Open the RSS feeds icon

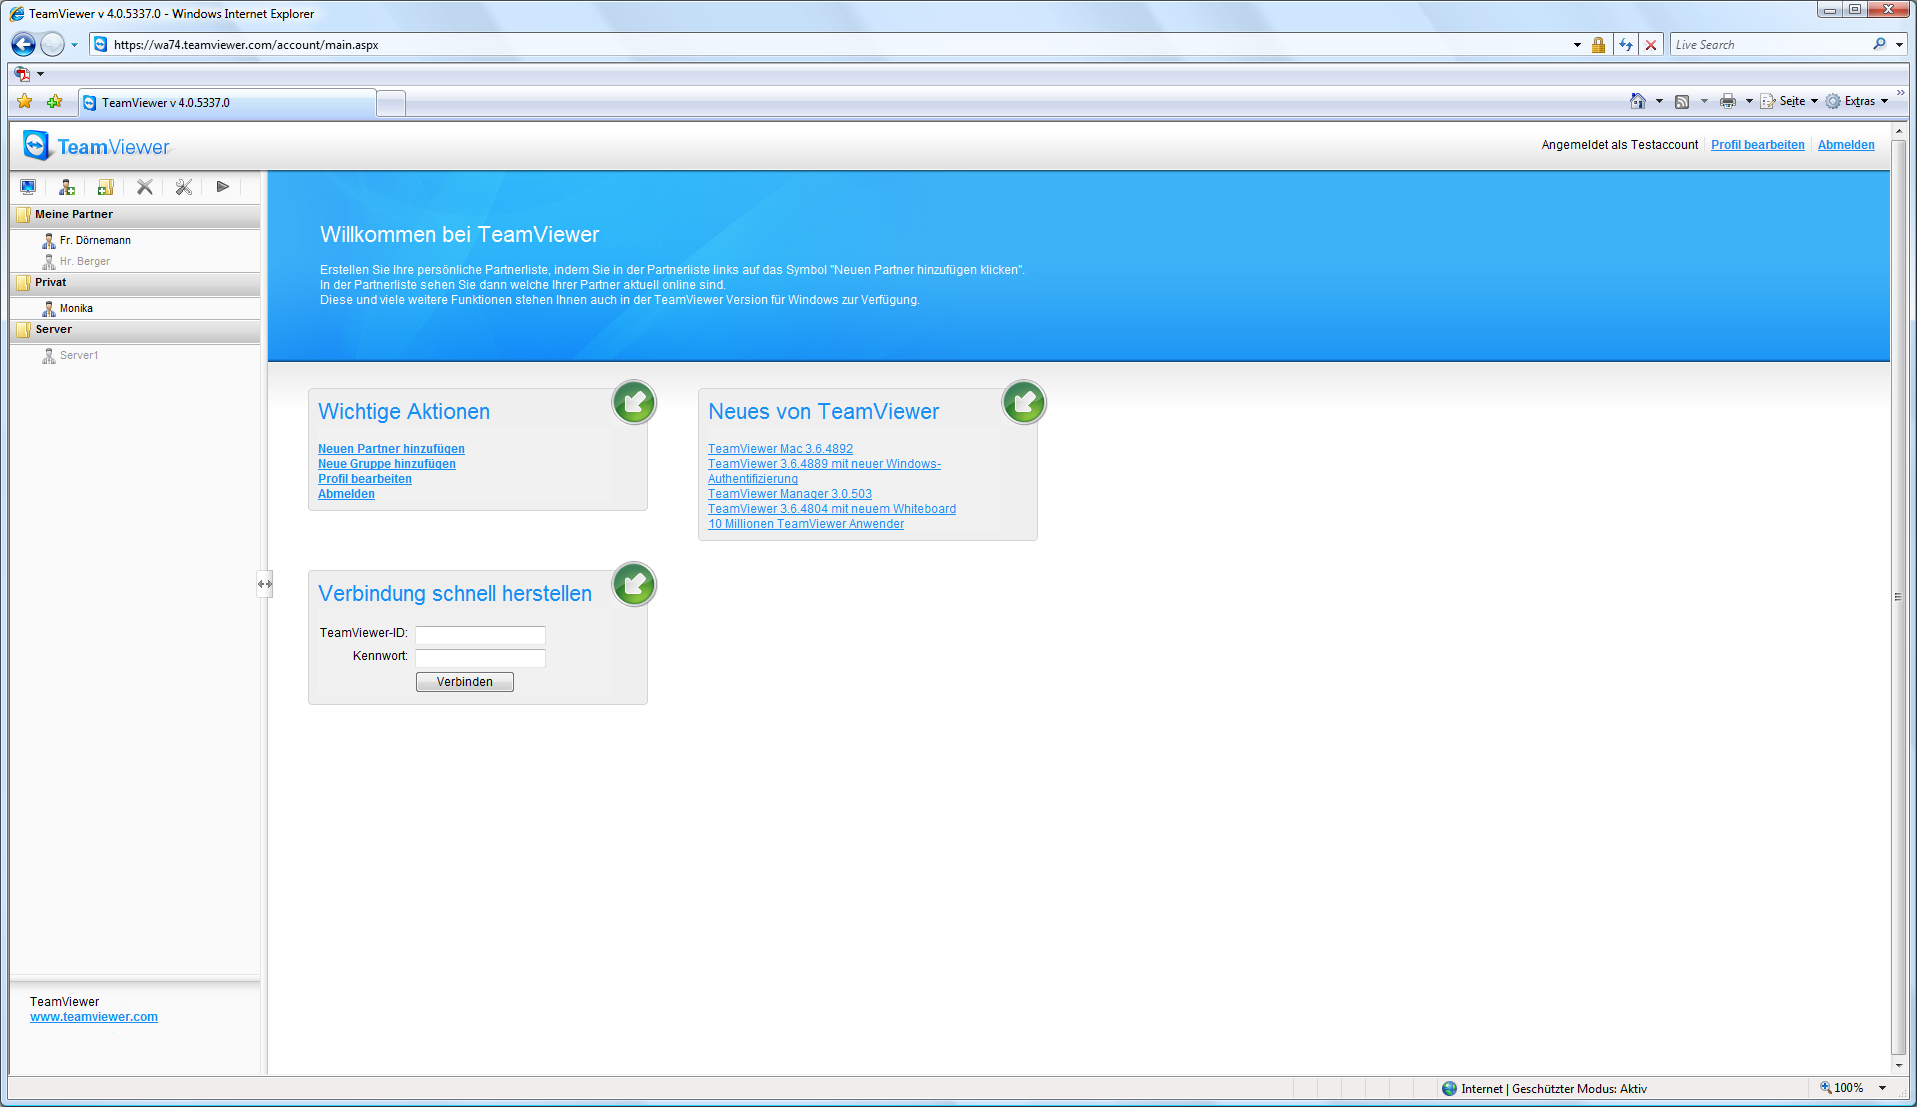tap(1684, 101)
